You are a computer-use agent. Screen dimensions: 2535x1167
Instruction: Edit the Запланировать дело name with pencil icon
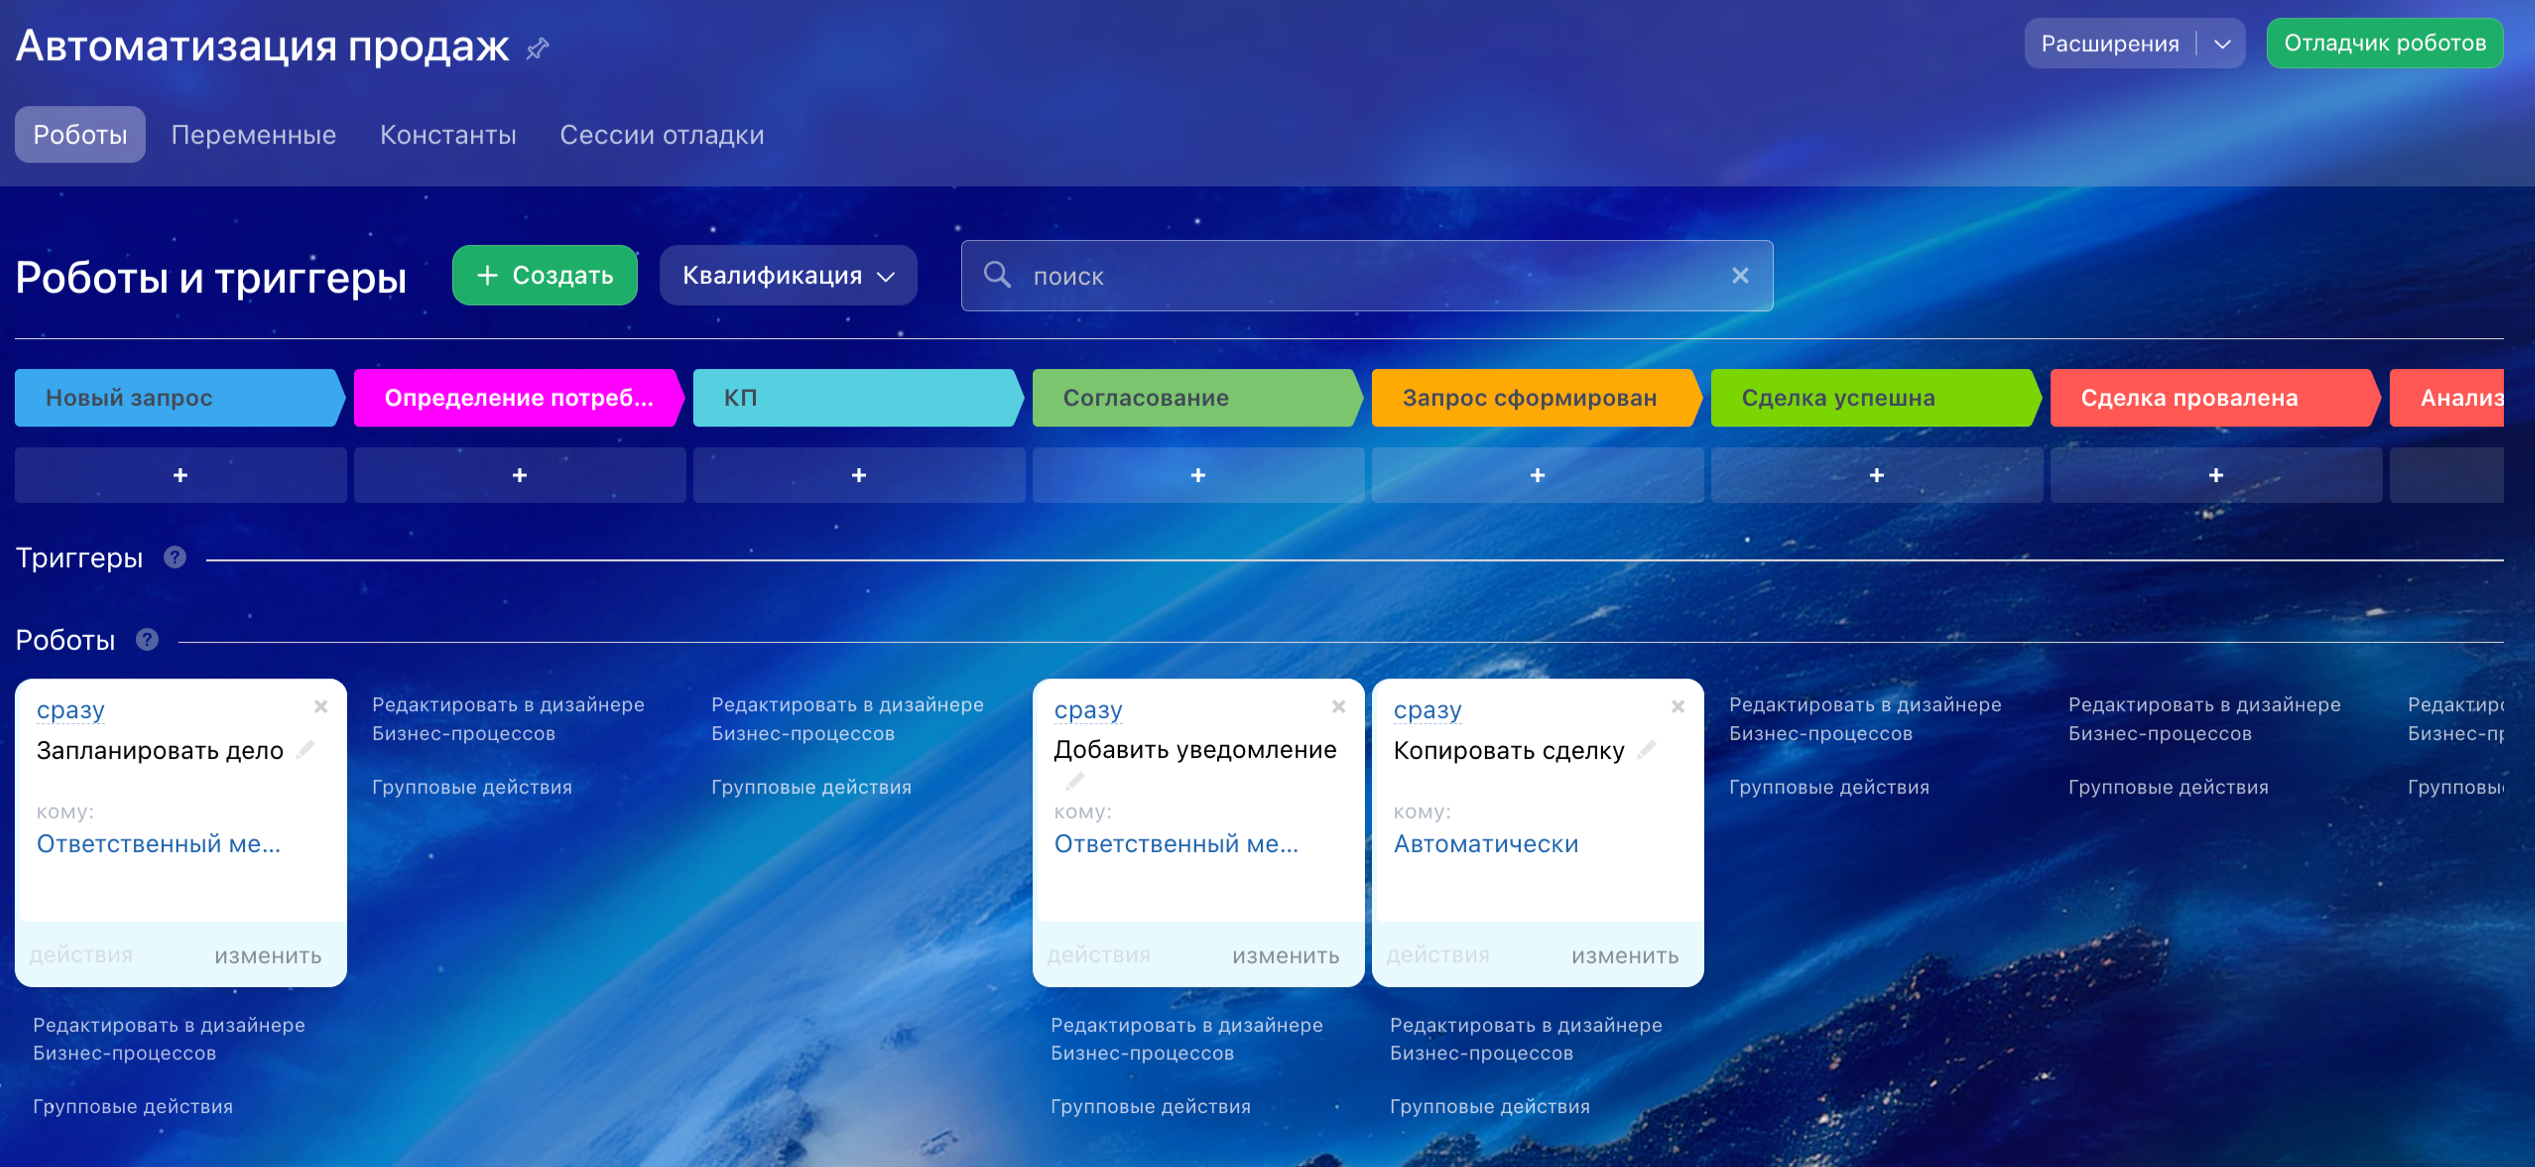[306, 749]
